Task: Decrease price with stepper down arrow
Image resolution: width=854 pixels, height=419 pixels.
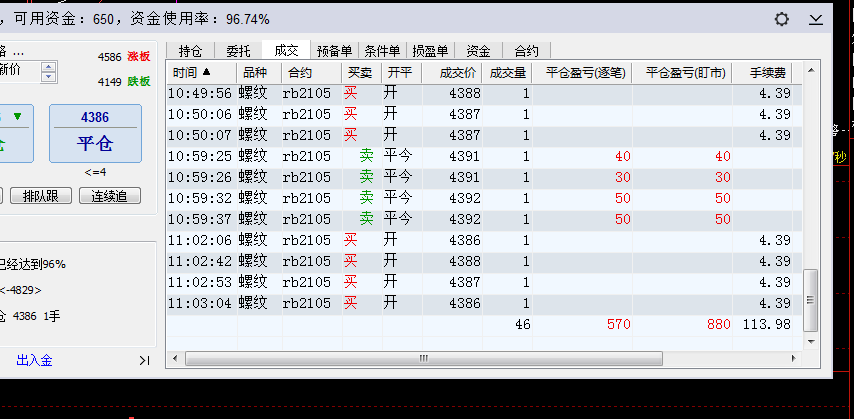Action: click(49, 77)
